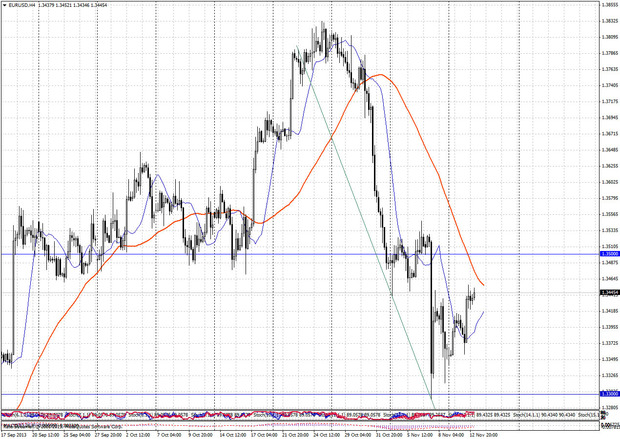Click the 1.36025 price axis label
The width and height of the screenshot is (620, 439).
point(610,182)
